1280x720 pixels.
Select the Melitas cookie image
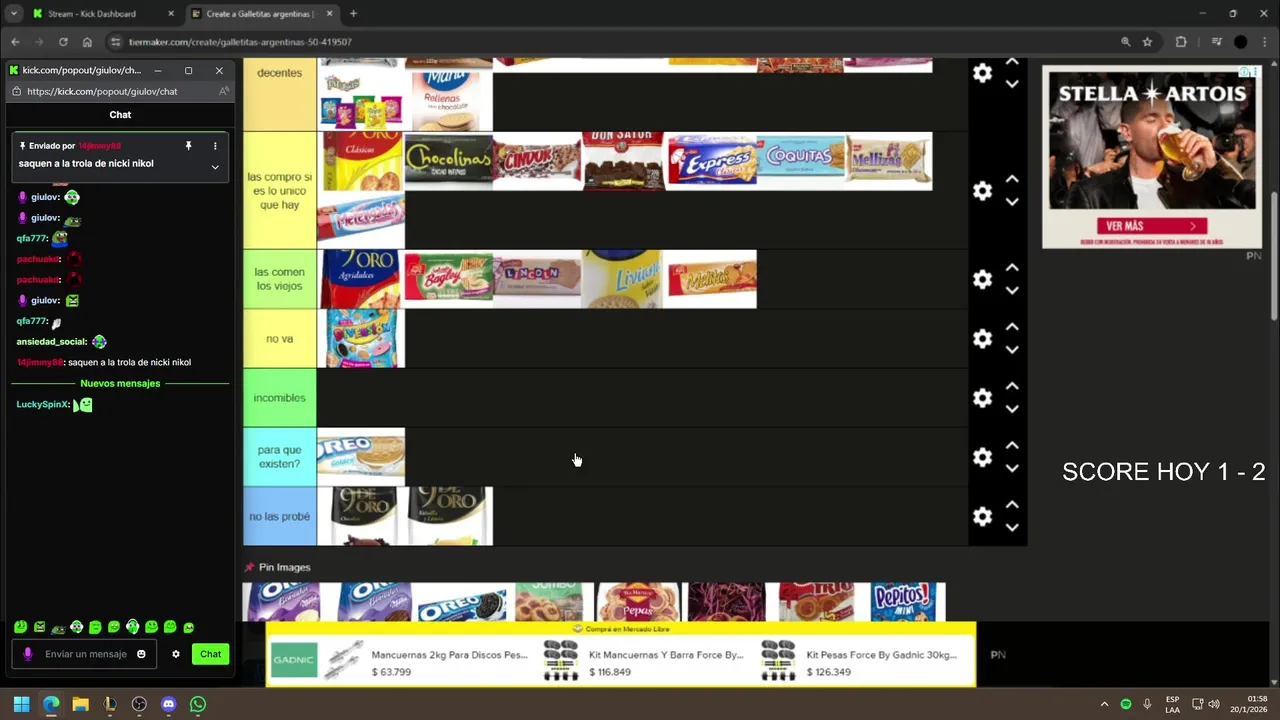[712, 279]
